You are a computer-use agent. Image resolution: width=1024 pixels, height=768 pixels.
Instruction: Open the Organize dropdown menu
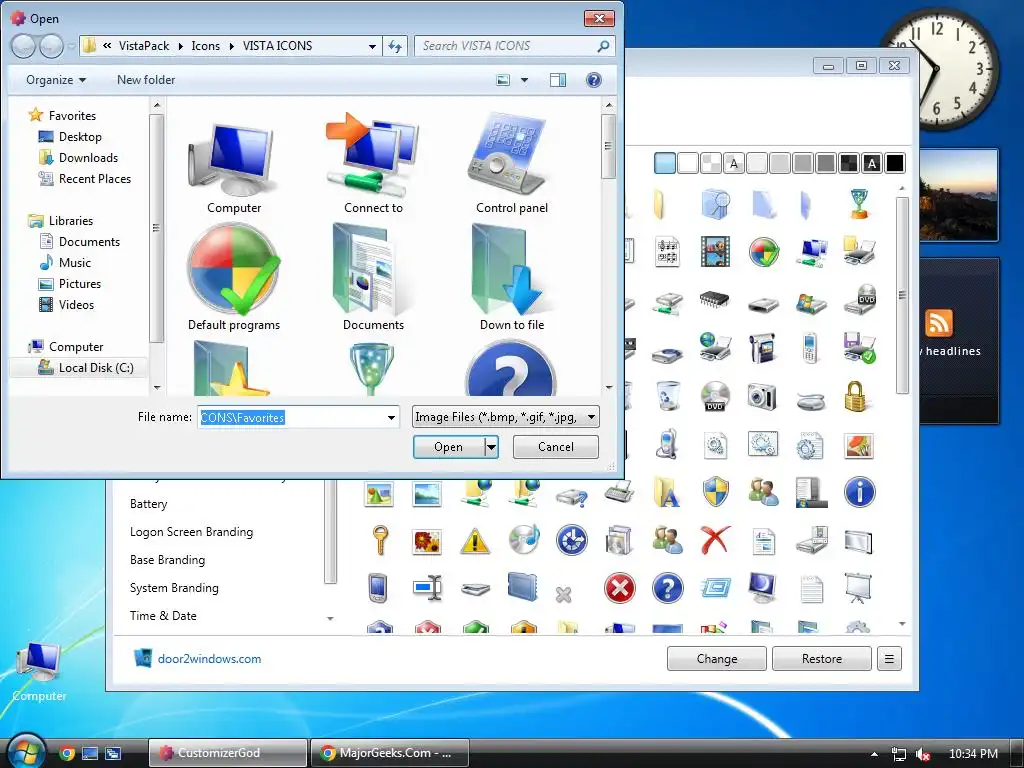pyautogui.click(x=56, y=80)
